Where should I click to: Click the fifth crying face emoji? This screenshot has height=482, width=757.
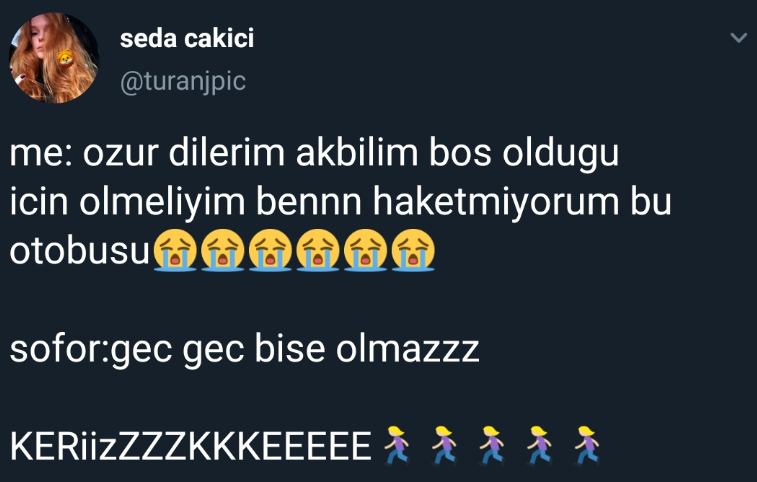[365, 250]
